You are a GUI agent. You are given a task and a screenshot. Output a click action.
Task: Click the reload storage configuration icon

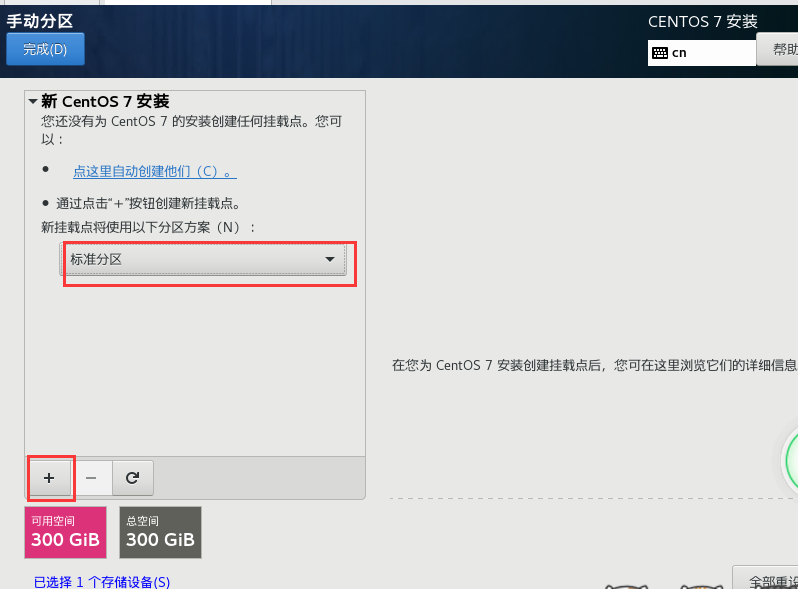[132, 478]
